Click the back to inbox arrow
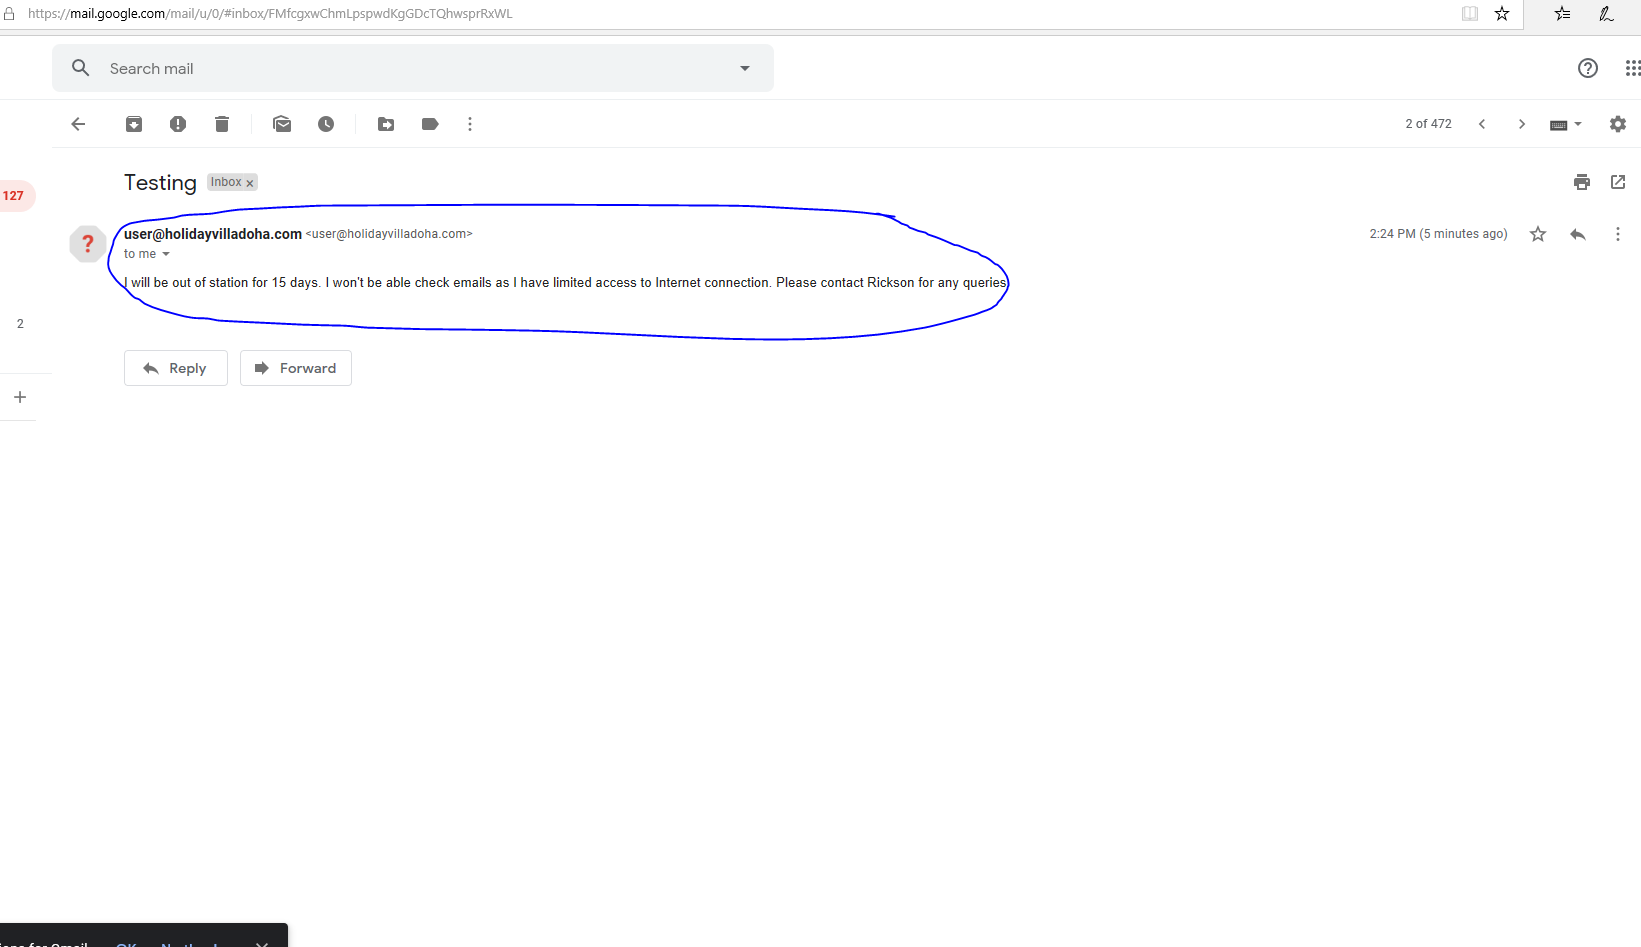 [x=78, y=124]
